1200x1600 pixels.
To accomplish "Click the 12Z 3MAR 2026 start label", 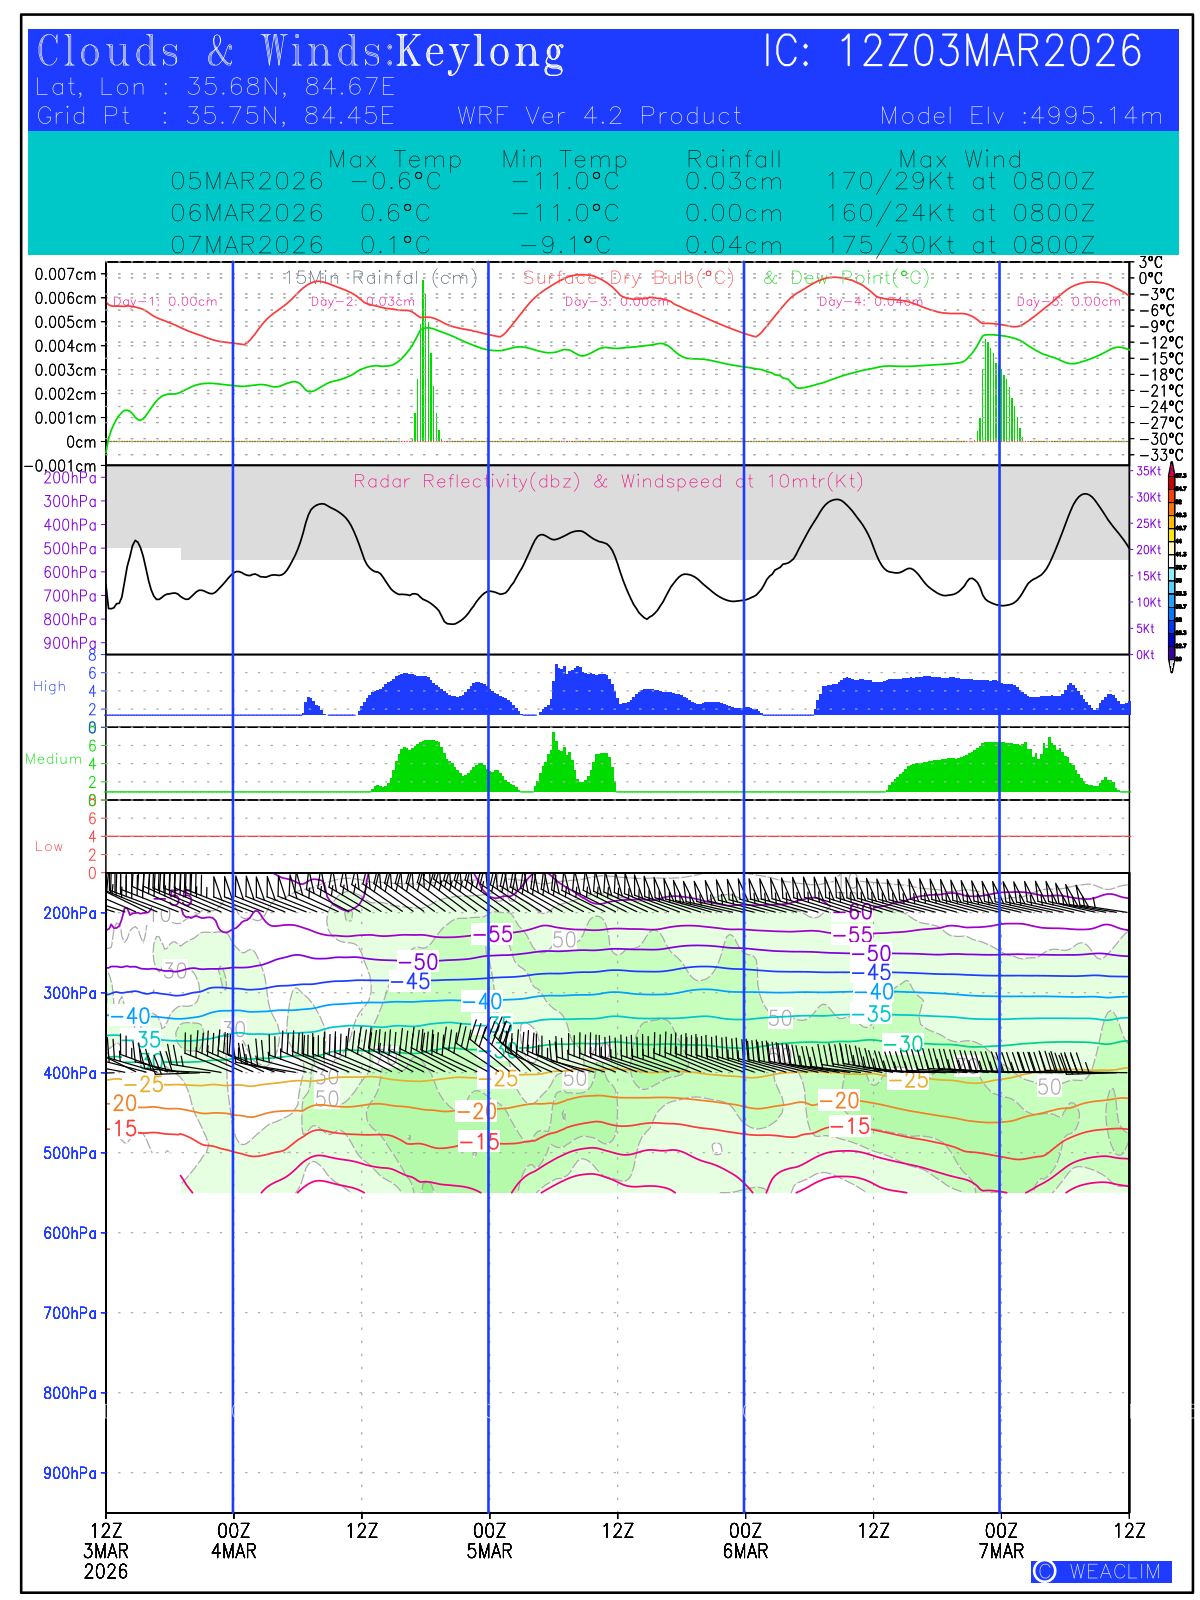I will (106, 1550).
